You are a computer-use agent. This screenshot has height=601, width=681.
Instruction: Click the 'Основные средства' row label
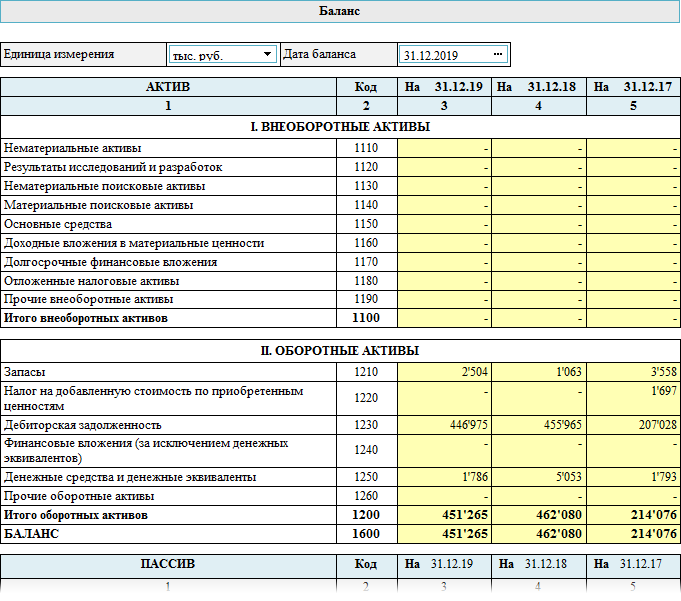click(58, 224)
